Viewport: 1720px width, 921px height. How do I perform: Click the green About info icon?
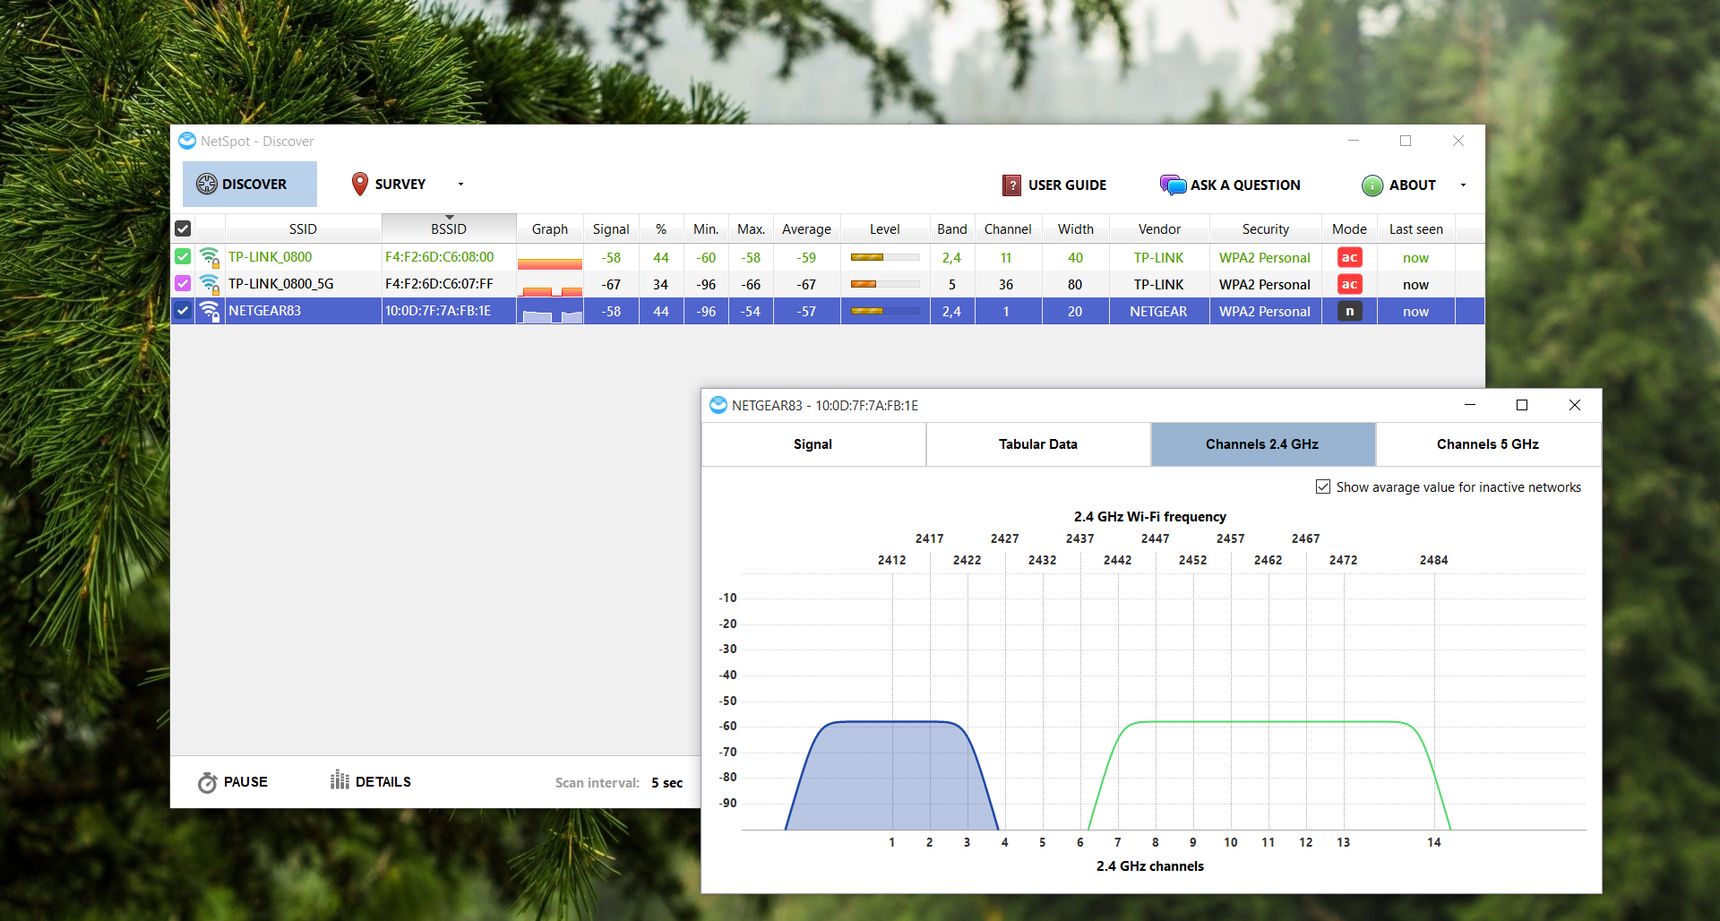pos(1372,185)
